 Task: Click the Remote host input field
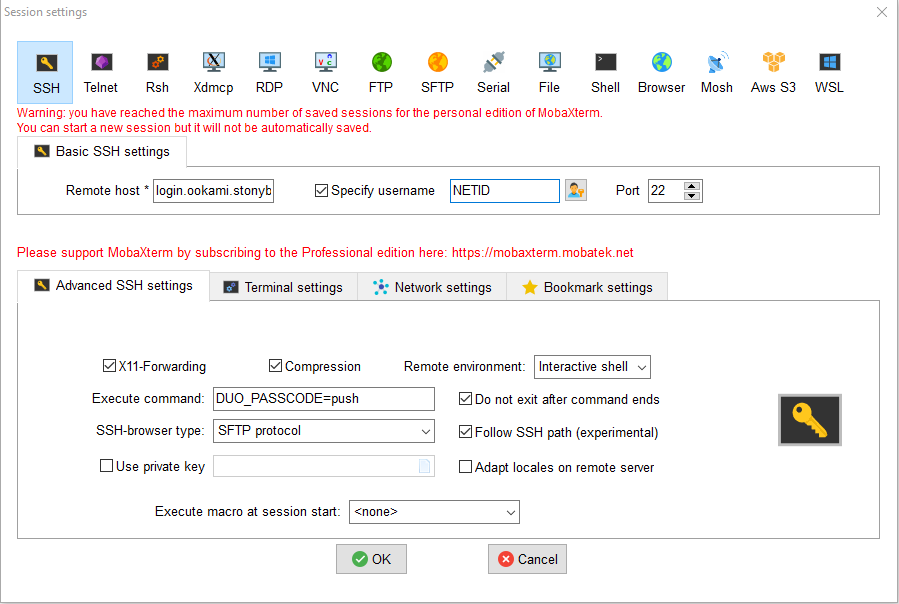(x=213, y=190)
